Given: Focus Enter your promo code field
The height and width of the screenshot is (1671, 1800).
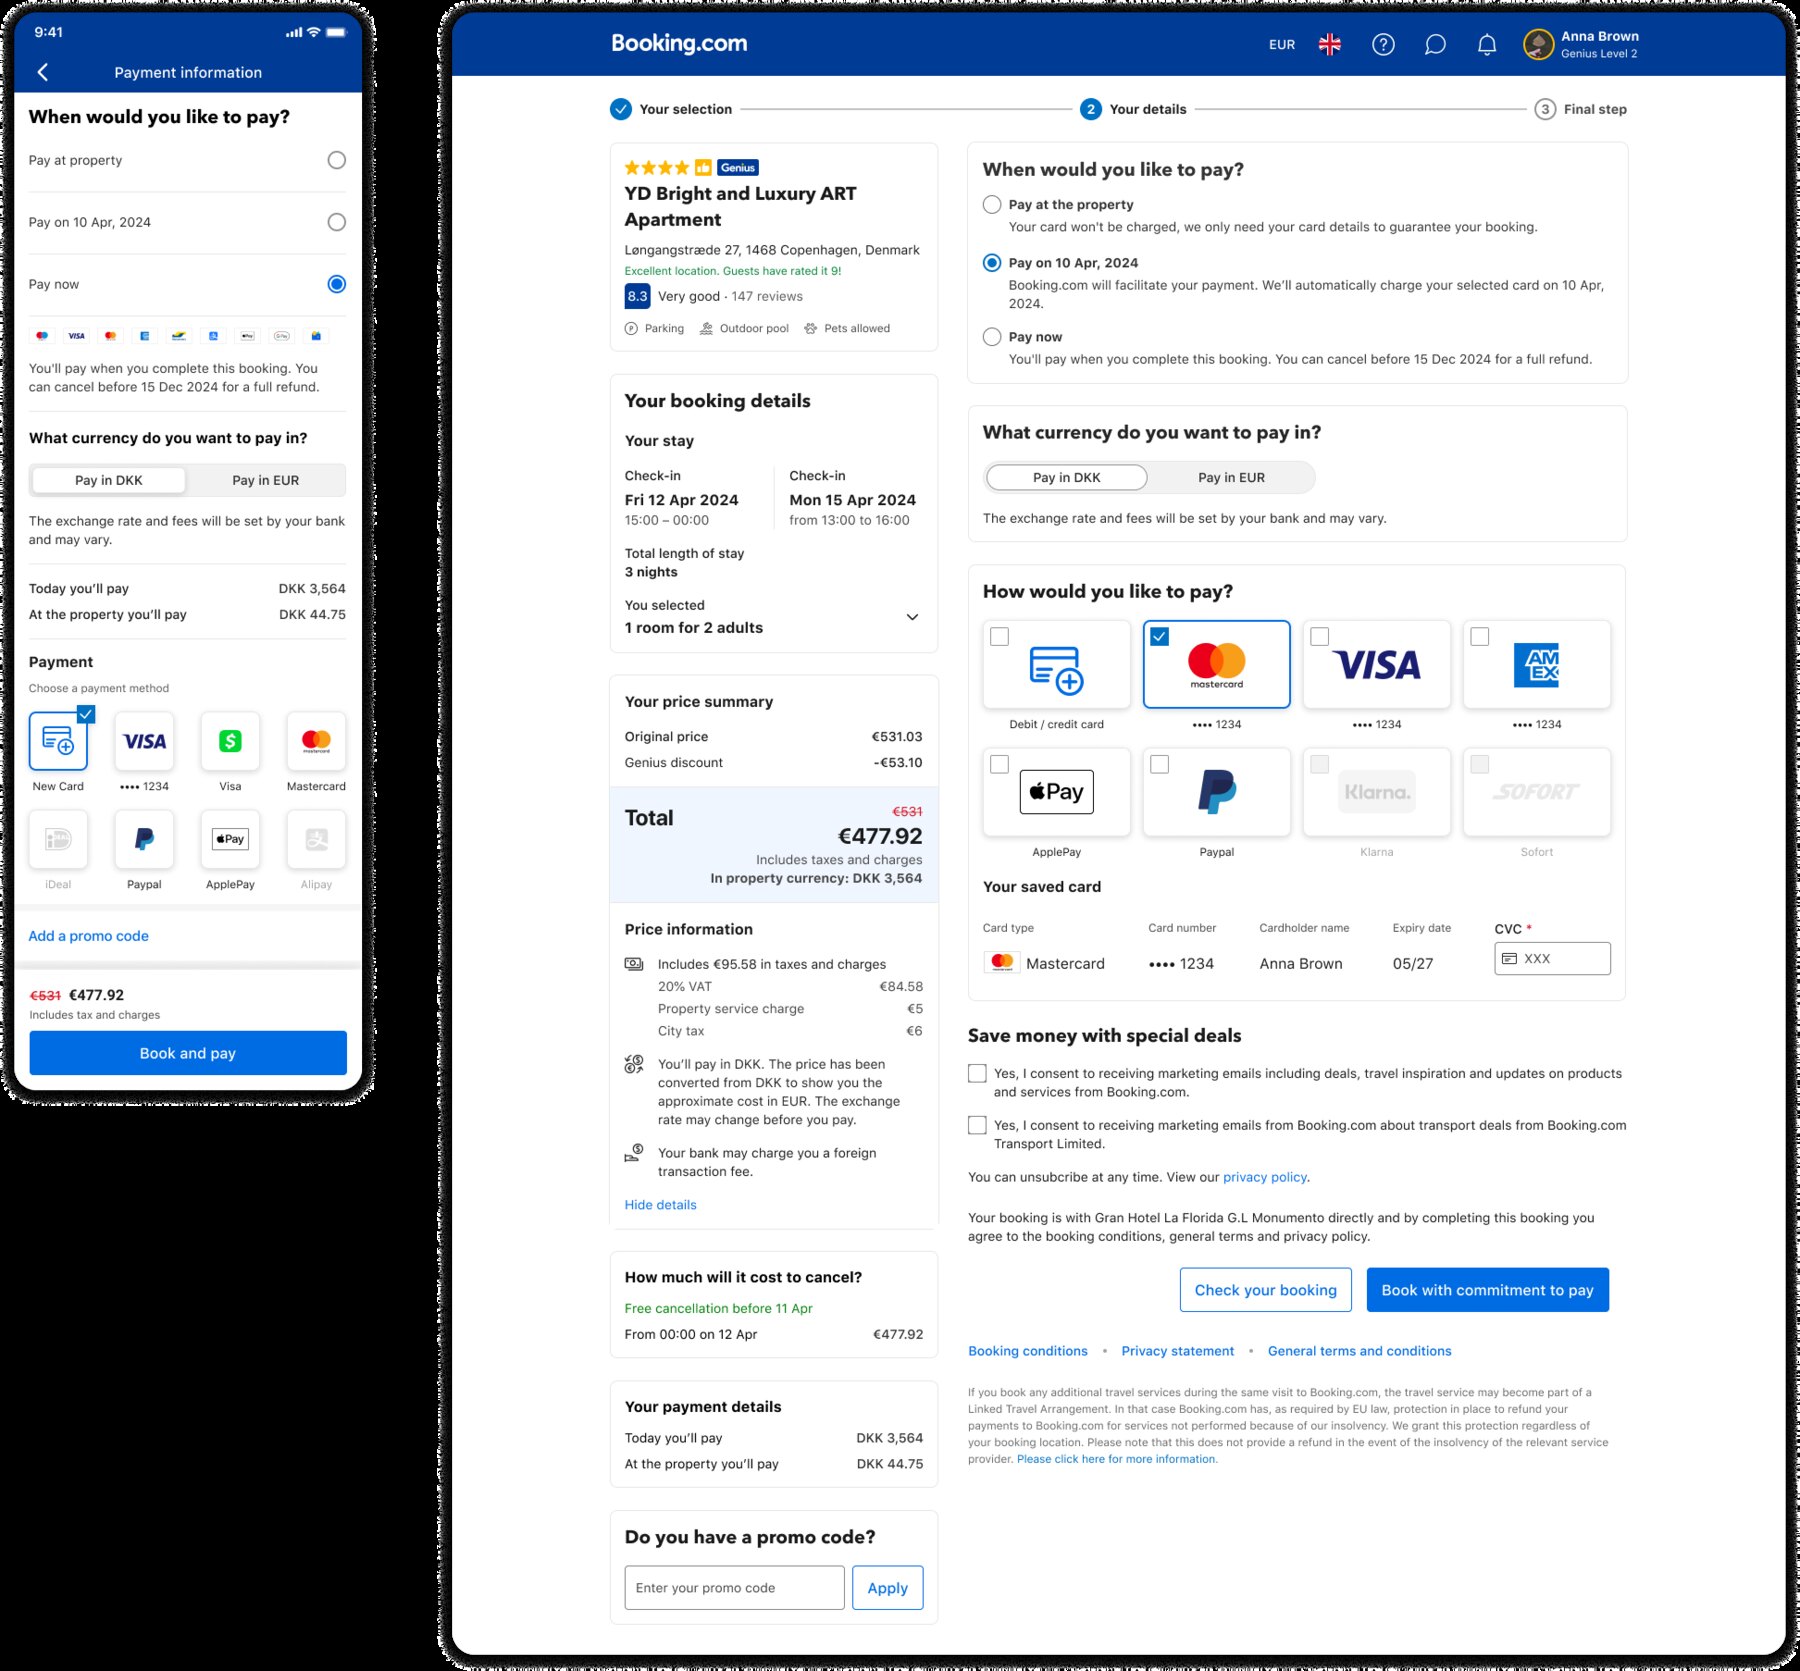Looking at the screenshot, I should (735, 1588).
